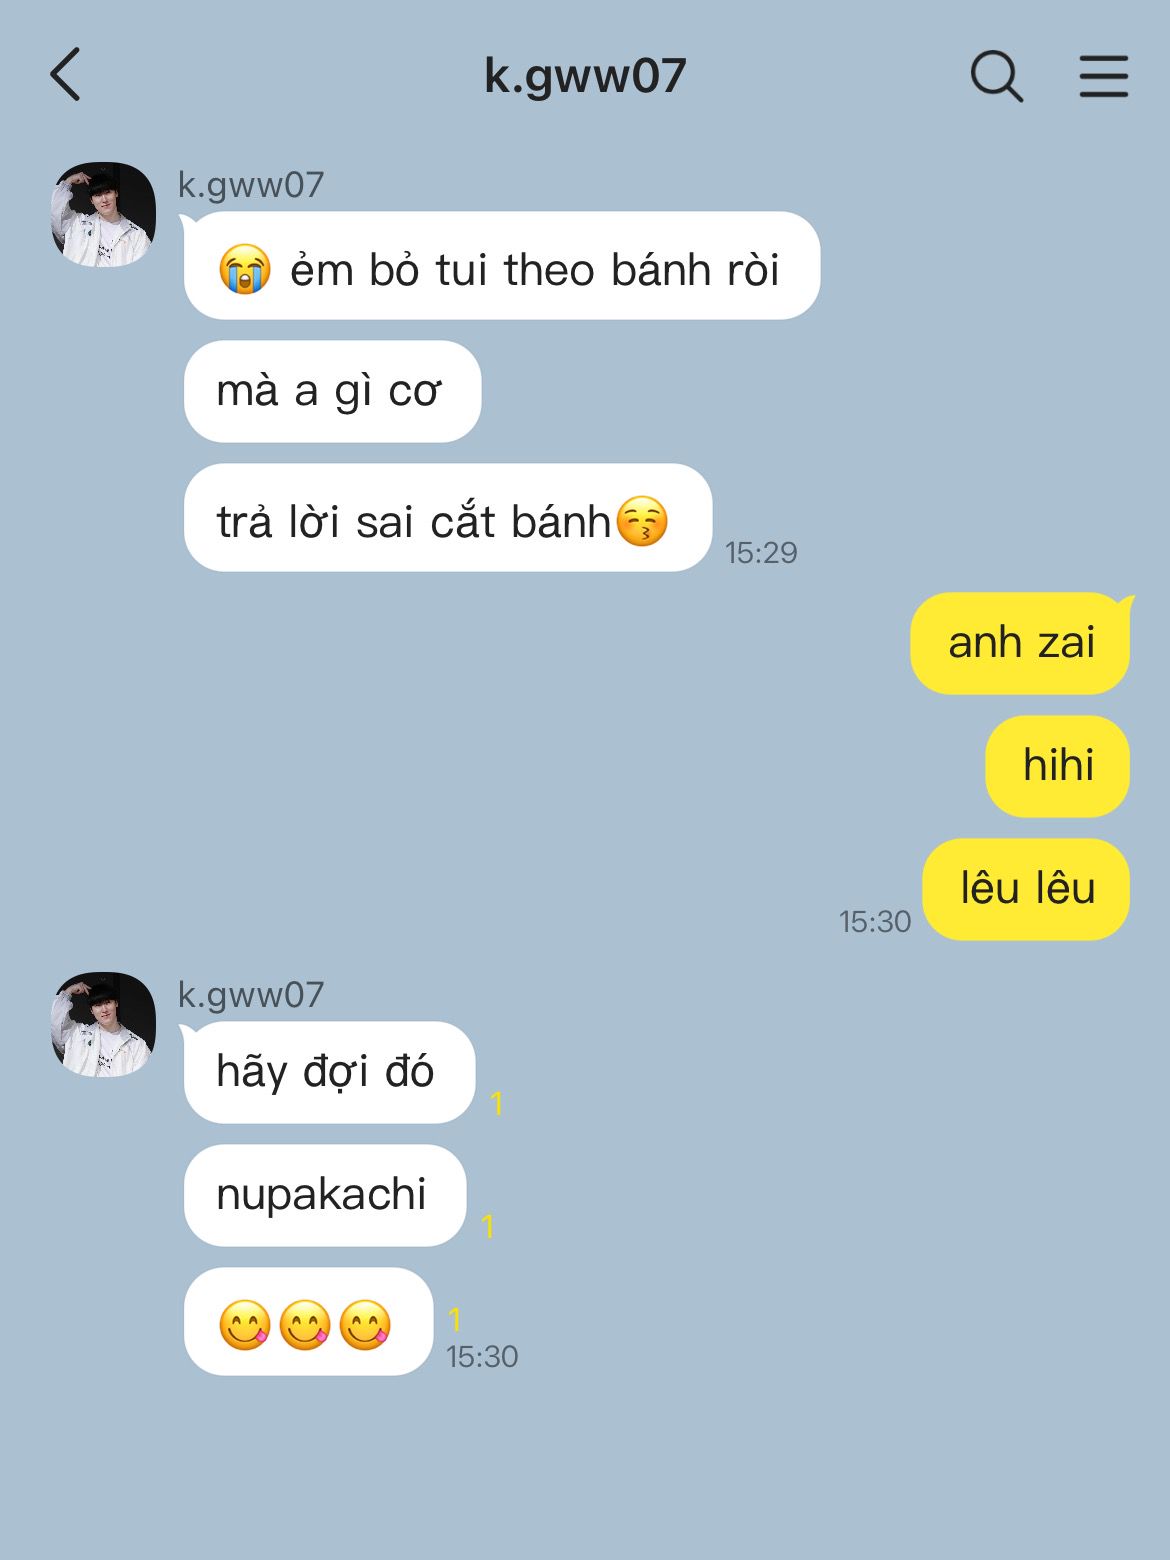Open k.gww07 avatar beside first message
Image resolution: width=1170 pixels, height=1560 pixels.
coord(103,214)
